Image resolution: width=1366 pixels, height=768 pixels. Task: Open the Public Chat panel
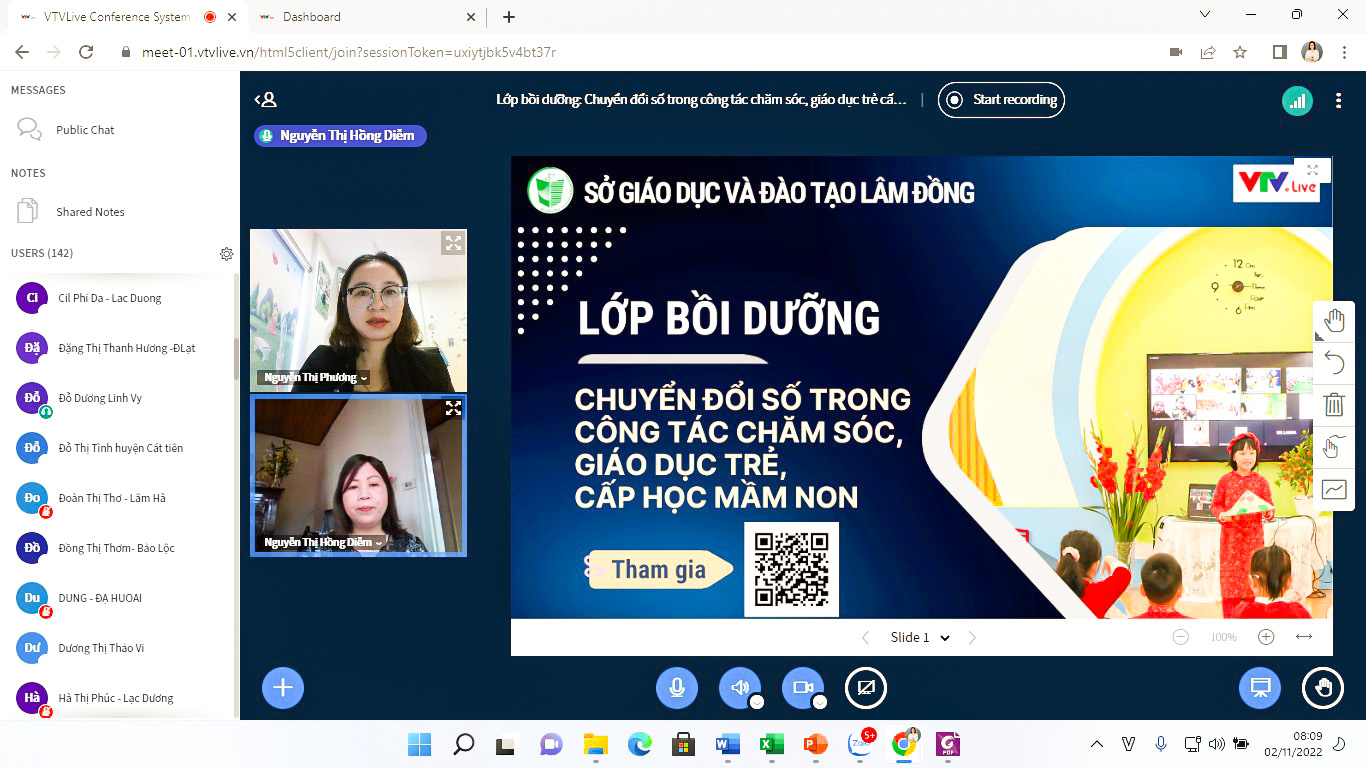(x=118, y=130)
